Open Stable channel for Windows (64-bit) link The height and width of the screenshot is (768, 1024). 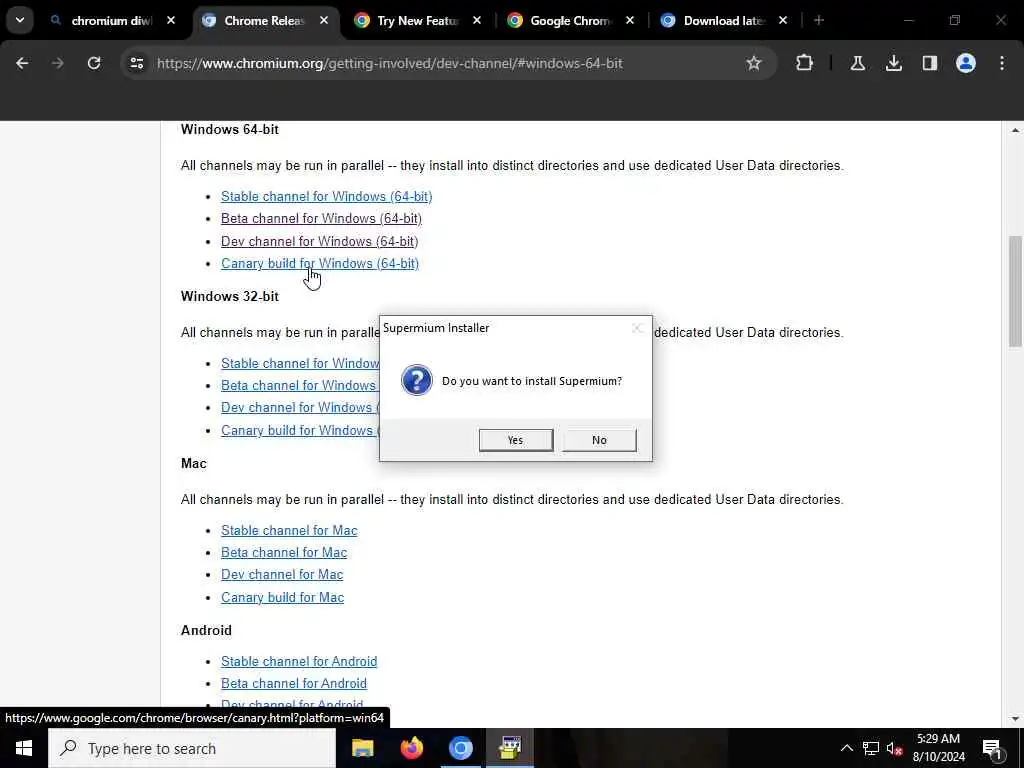coord(327,197)
